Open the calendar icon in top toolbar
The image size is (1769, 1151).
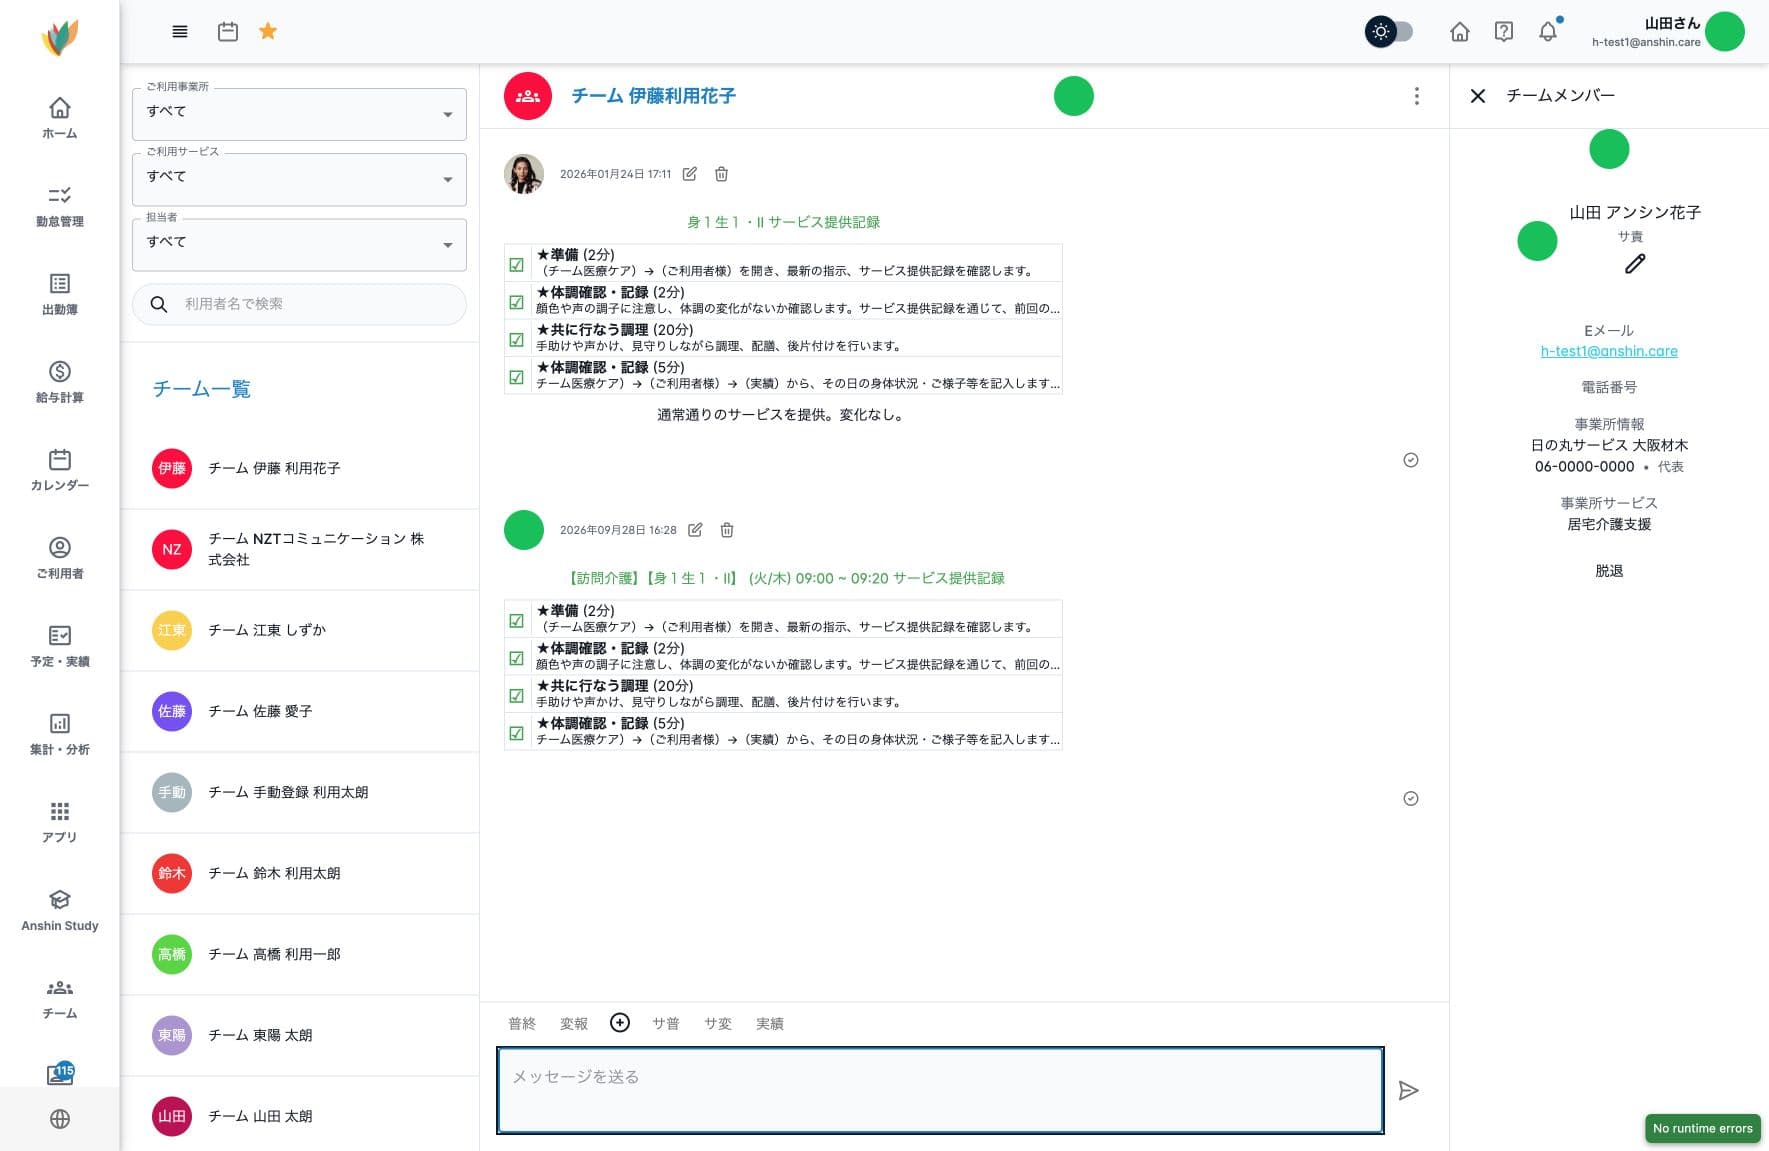click(228, 32)
